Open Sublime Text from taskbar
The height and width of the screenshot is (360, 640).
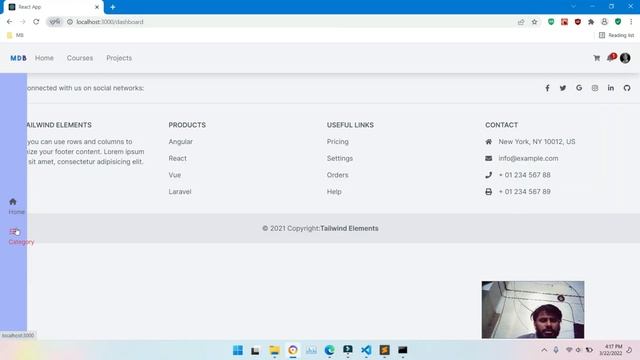(x=384, y=350)
